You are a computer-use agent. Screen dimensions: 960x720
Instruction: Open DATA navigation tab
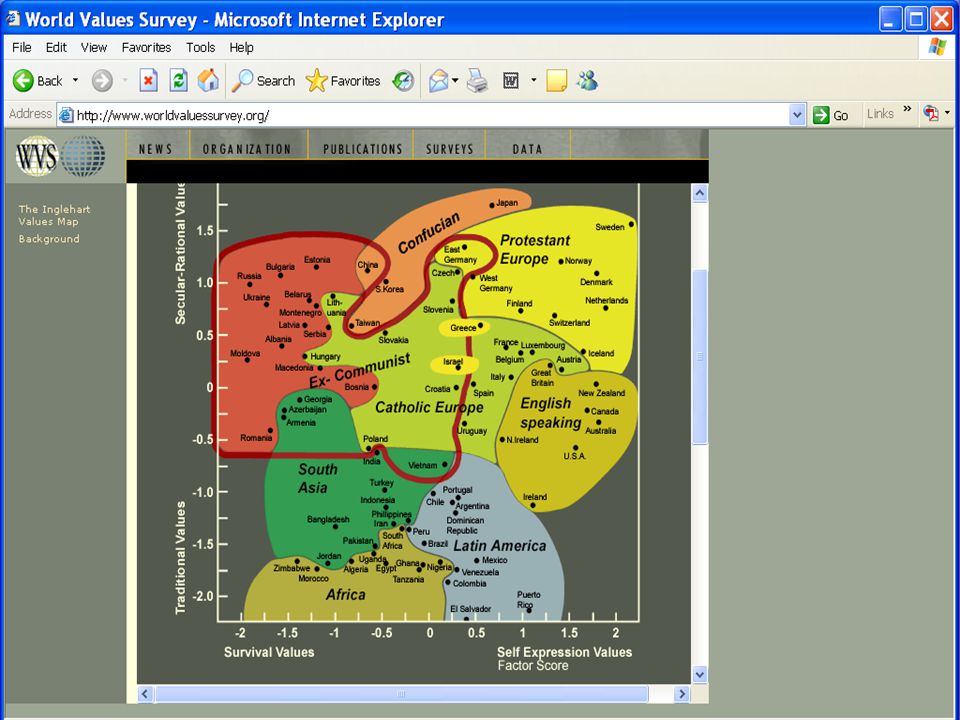[x=527, y=149]
